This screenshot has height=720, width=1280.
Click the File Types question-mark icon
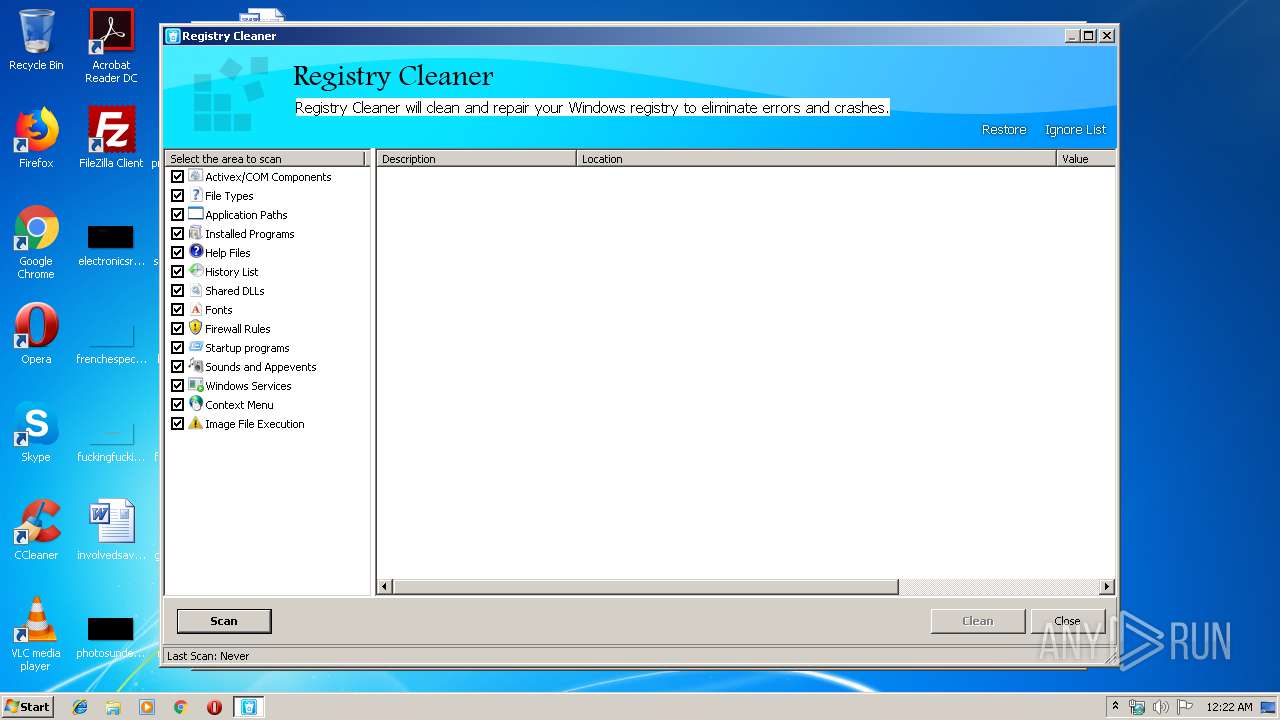tap(195, 195)
